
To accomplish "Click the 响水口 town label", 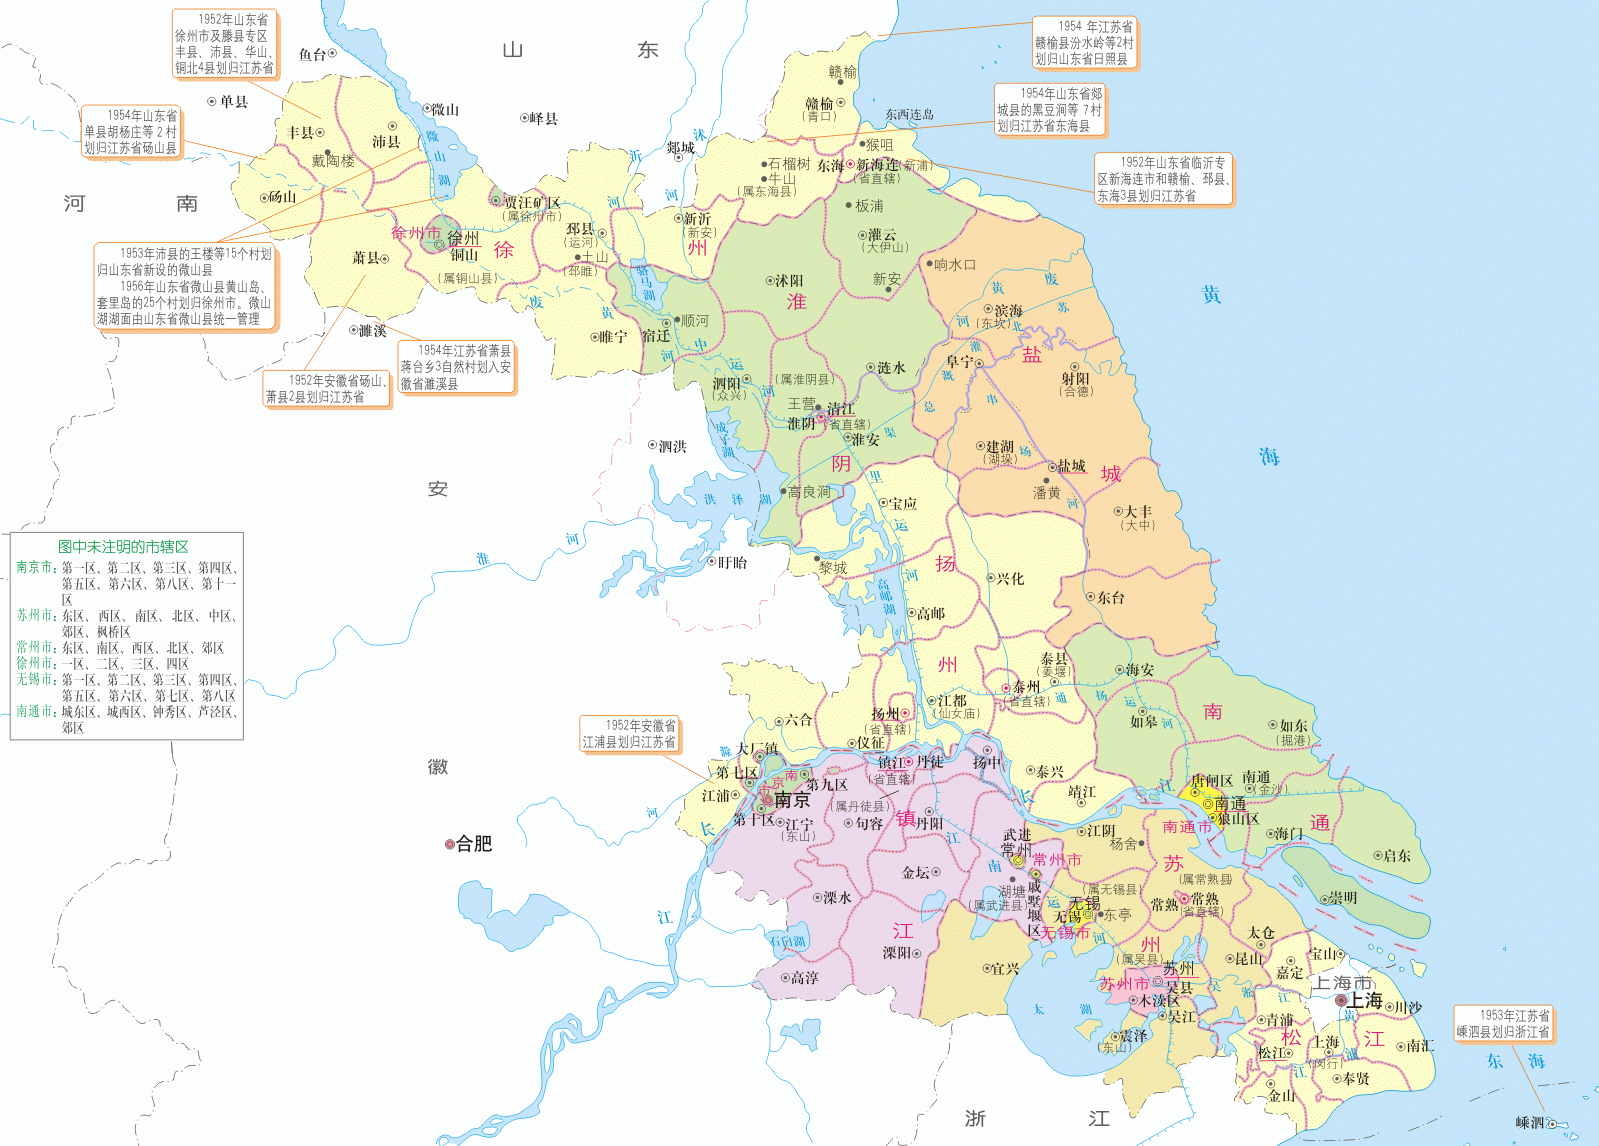I will pos(955,264).
